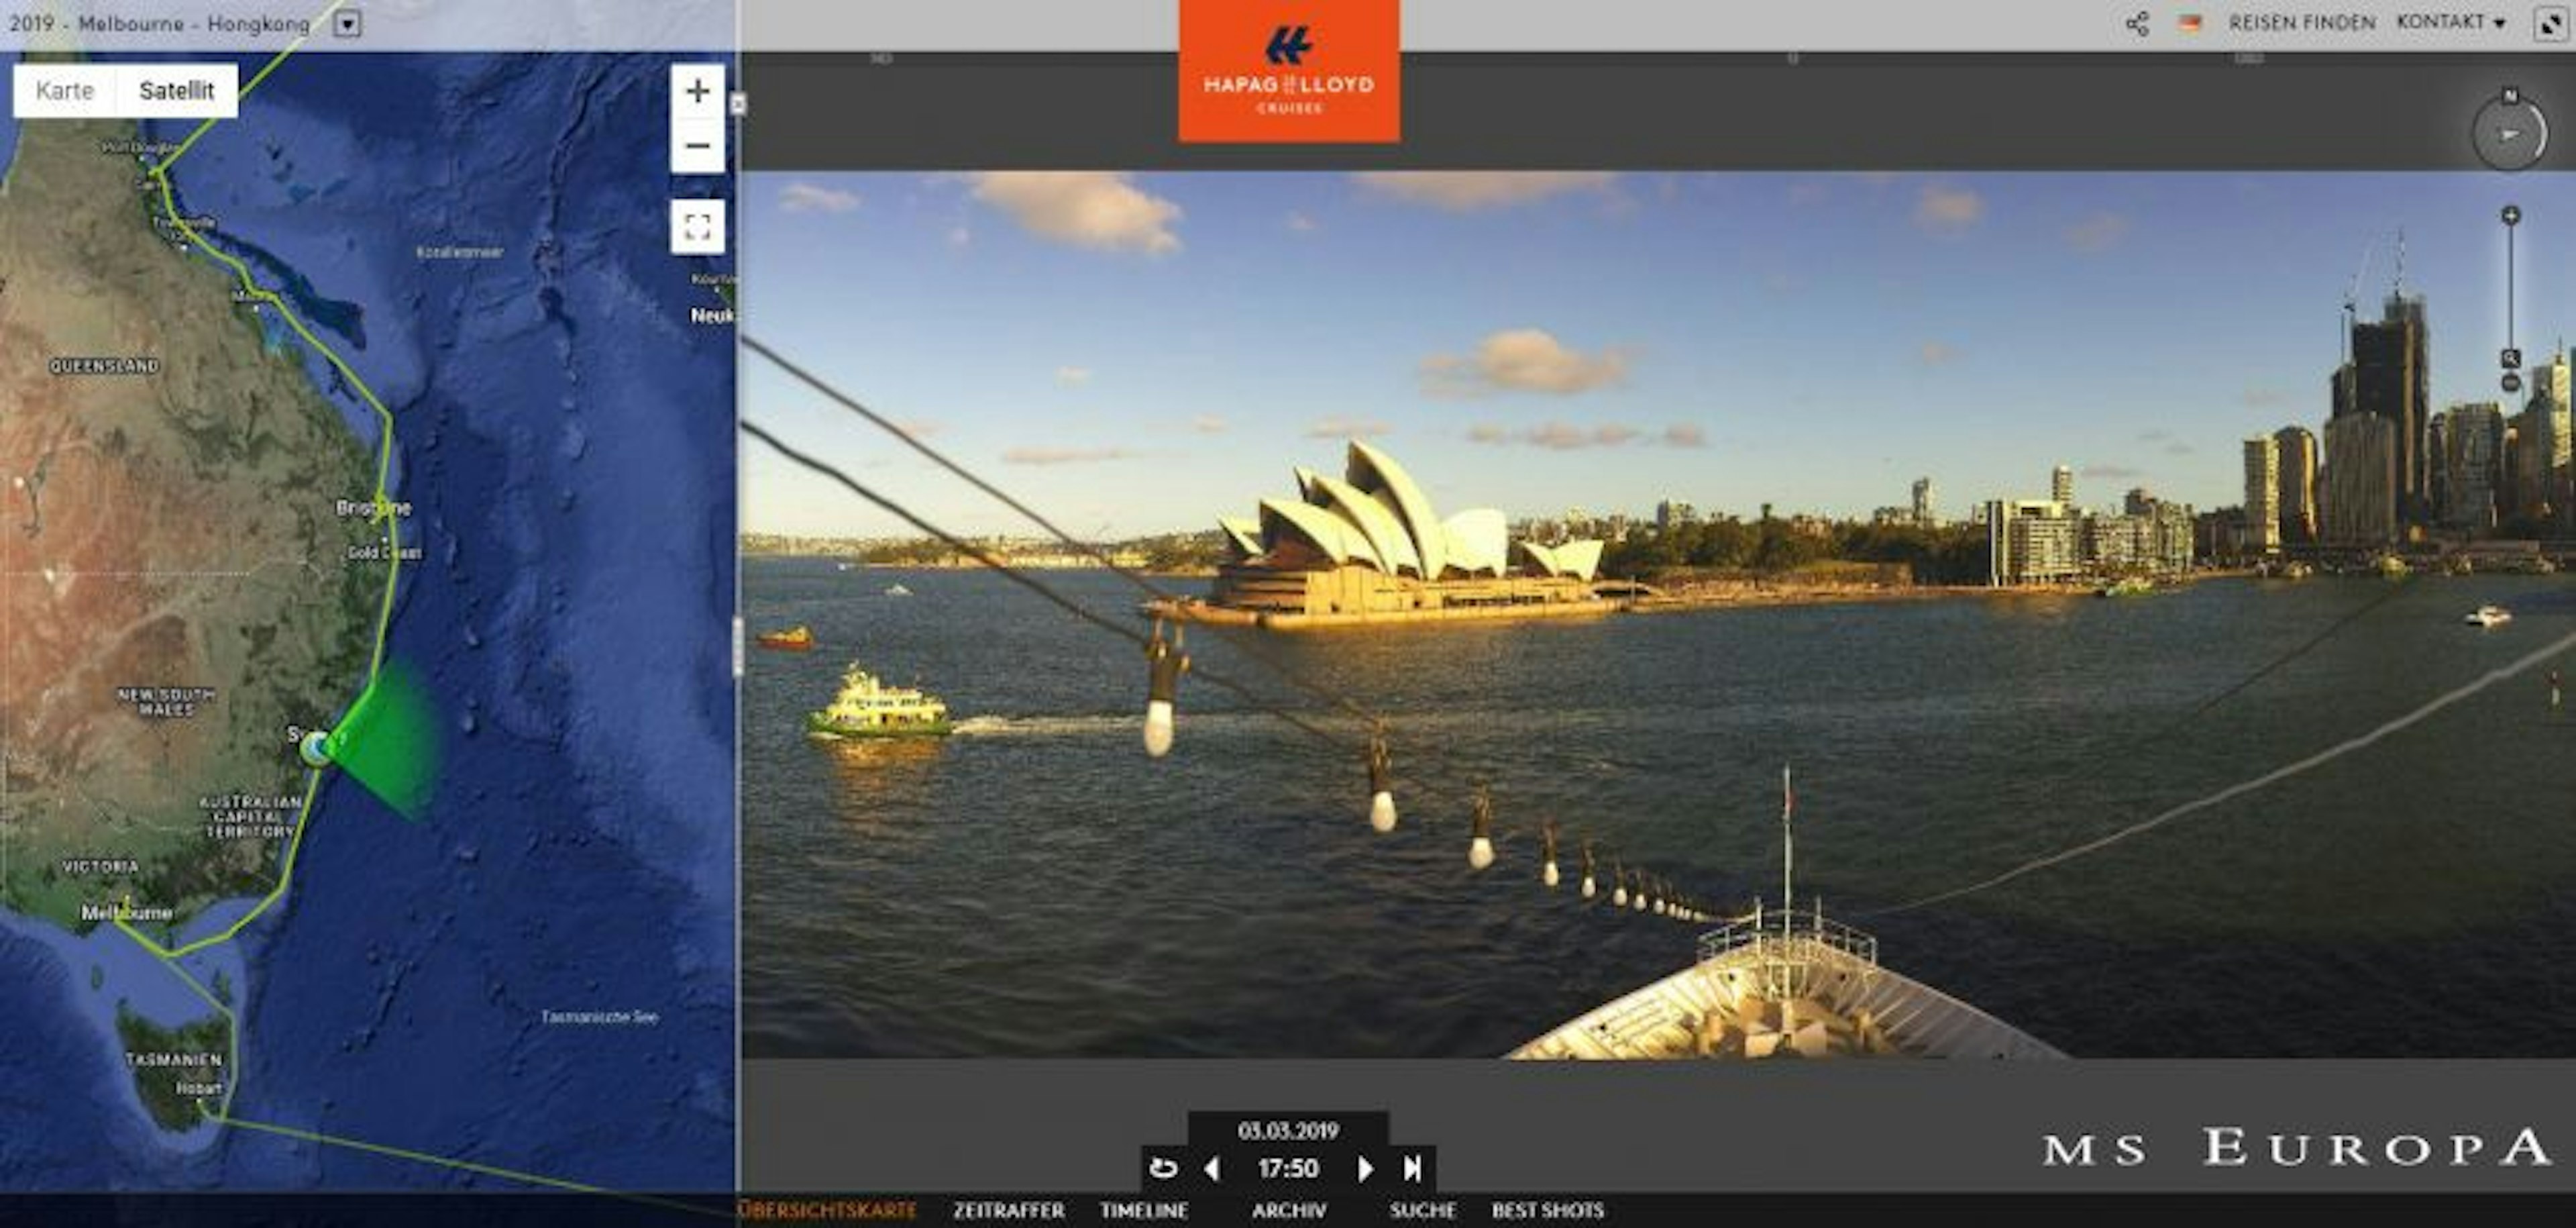Open the ZEITRAFFER tab

tap(1008, 1210)
